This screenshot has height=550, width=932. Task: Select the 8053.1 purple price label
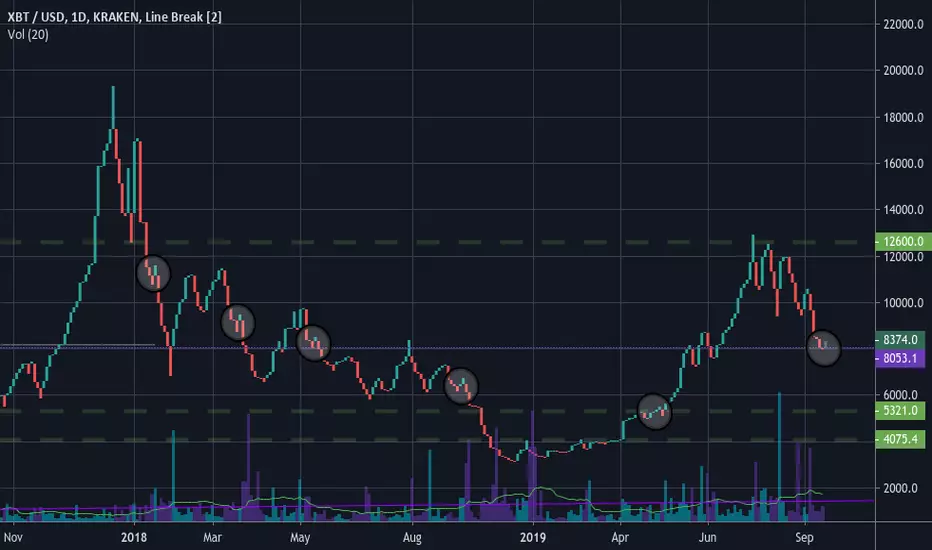(x=900, y=358)
